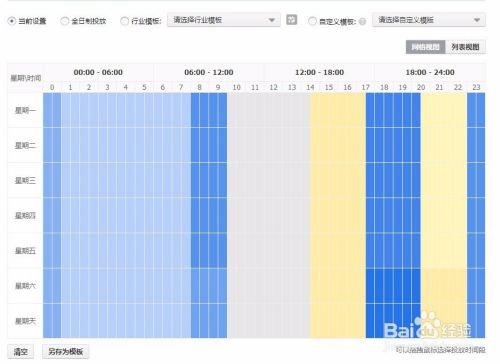Image resolution: width=500 pixels, height=364 pixels.
Task: Open the 请选择行业模板 dropdown
Action: click(x=224, y=20)
